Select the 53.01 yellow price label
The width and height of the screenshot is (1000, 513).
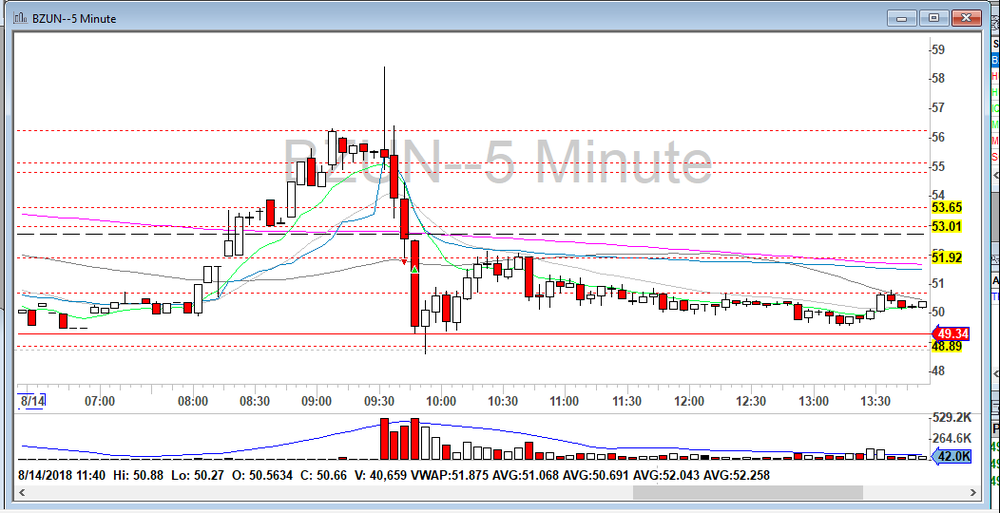coord(946,226)
